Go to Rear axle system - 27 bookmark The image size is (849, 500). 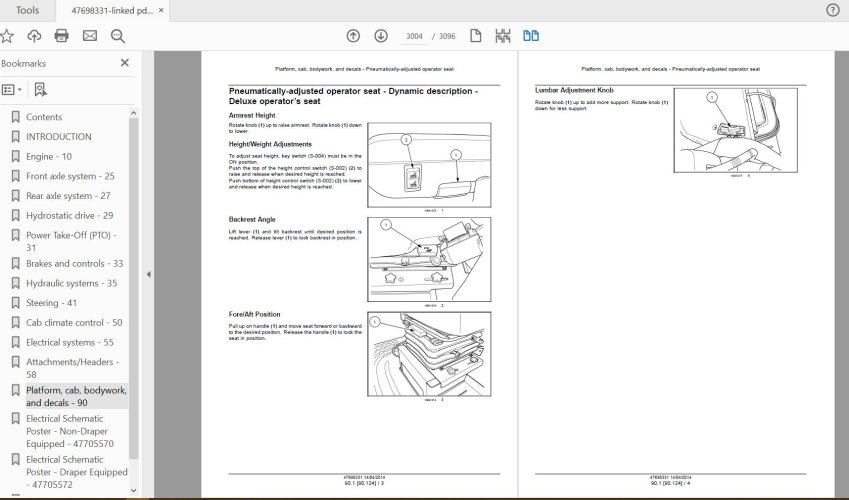point(68,196)
